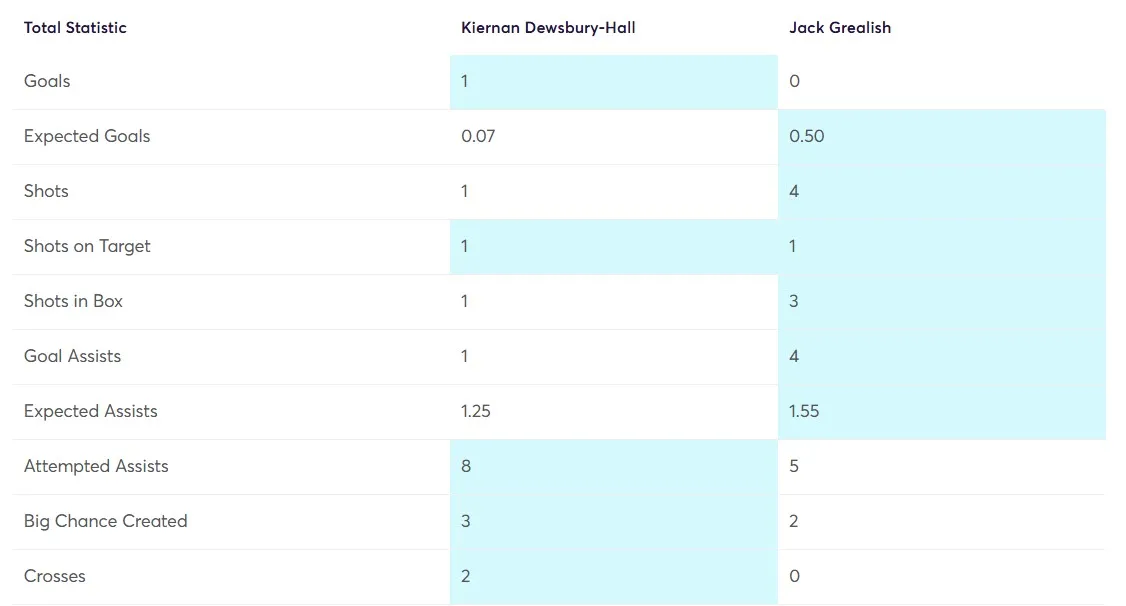Select Grealish's Crosses value 0
Screen dimensions: 1126x606
point(794,576)
